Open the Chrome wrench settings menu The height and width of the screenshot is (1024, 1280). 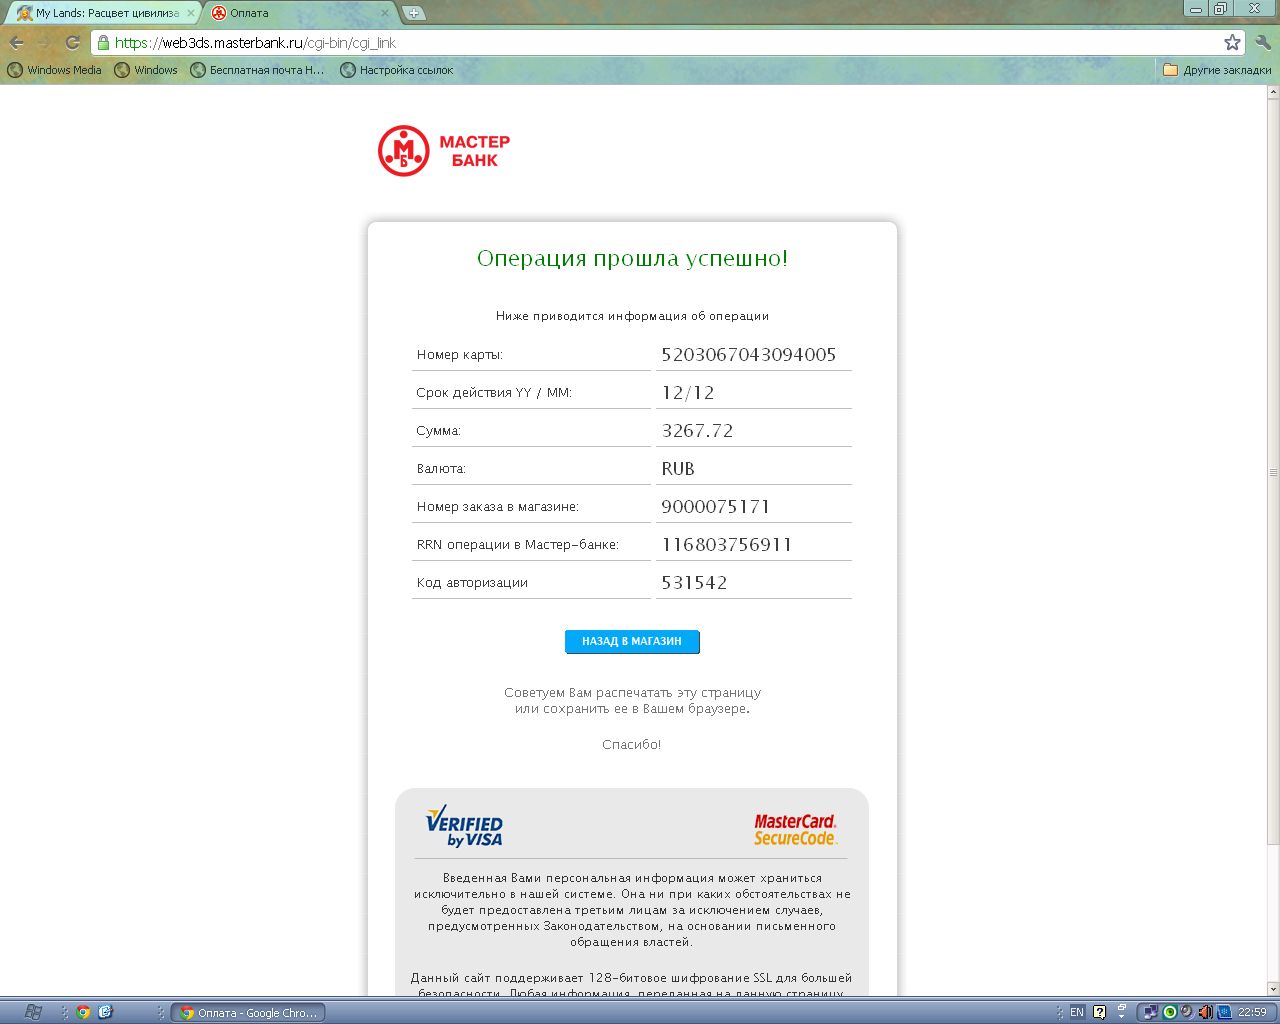tap(1263, 43)
